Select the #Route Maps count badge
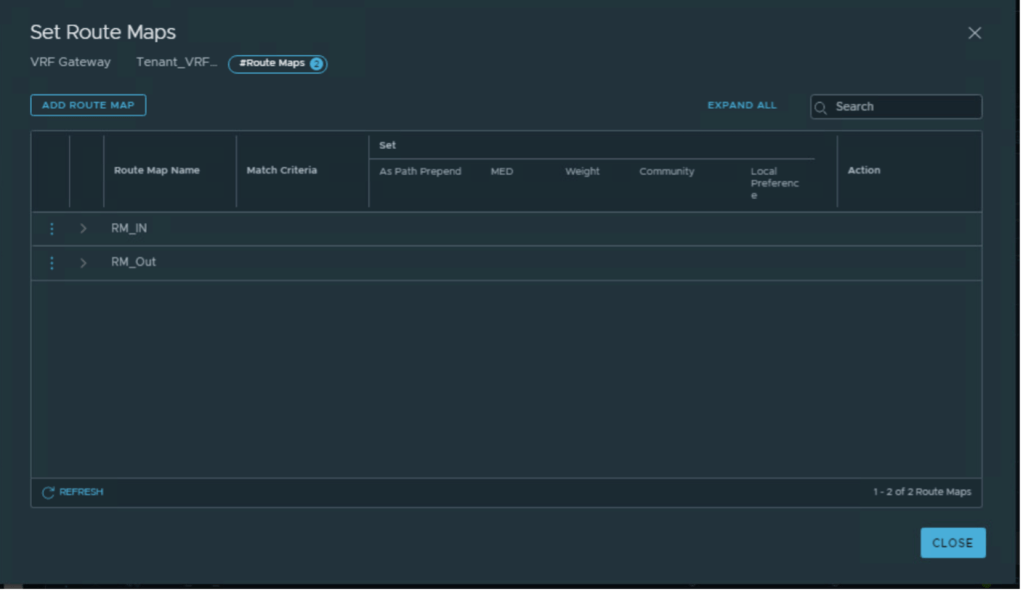Viewport: 1023px width, 592px height. click(277, 64)
